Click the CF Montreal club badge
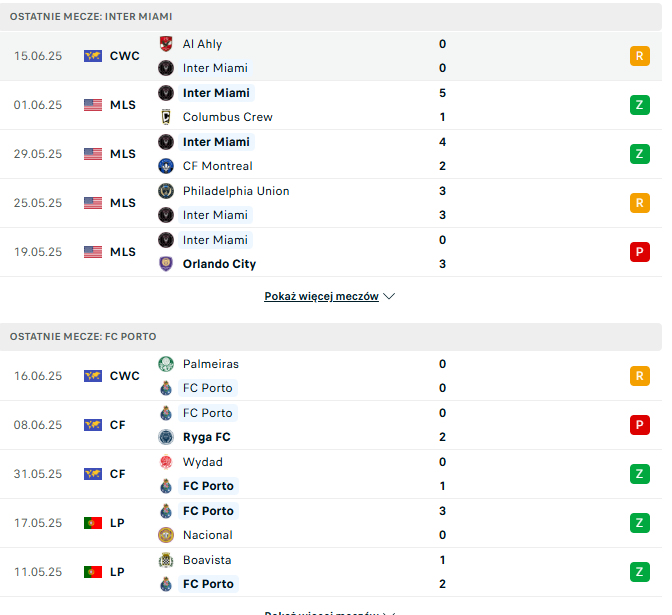The width and height of the screenshot is (672, 615). tap(166, 166)
